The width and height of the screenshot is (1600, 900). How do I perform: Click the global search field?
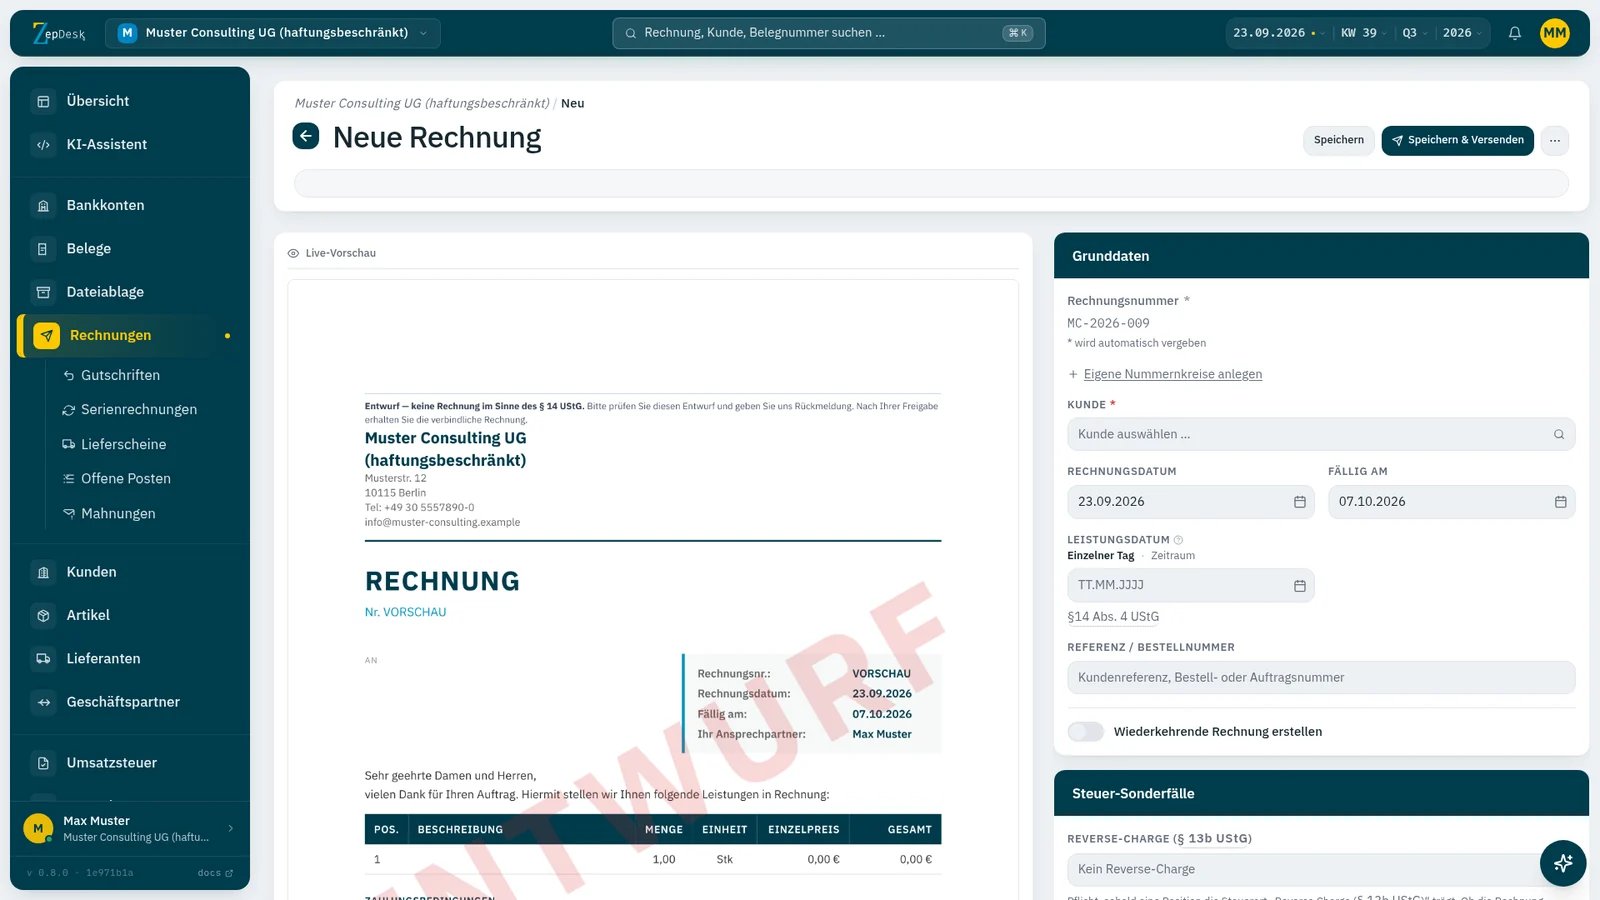(x=829, y=33)
